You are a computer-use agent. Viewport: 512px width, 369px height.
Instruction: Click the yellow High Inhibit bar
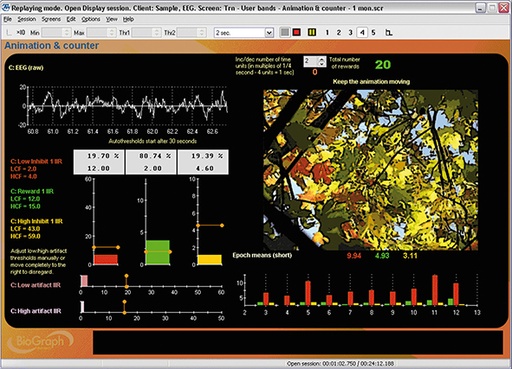210,260
